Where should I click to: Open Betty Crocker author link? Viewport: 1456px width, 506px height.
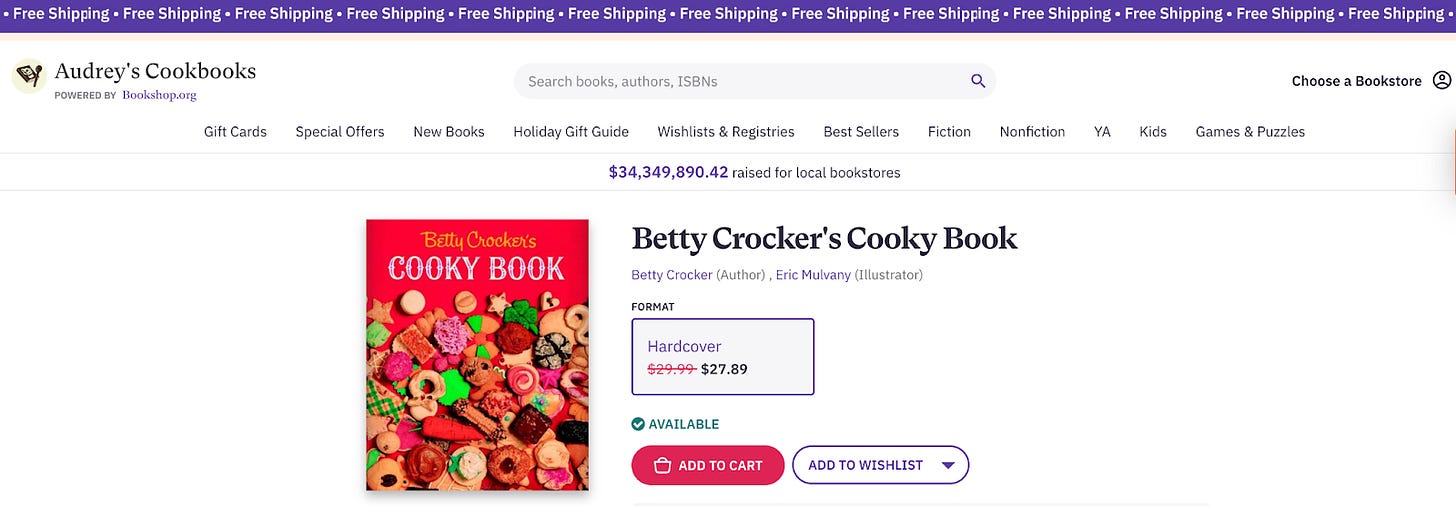coord(672,274)
